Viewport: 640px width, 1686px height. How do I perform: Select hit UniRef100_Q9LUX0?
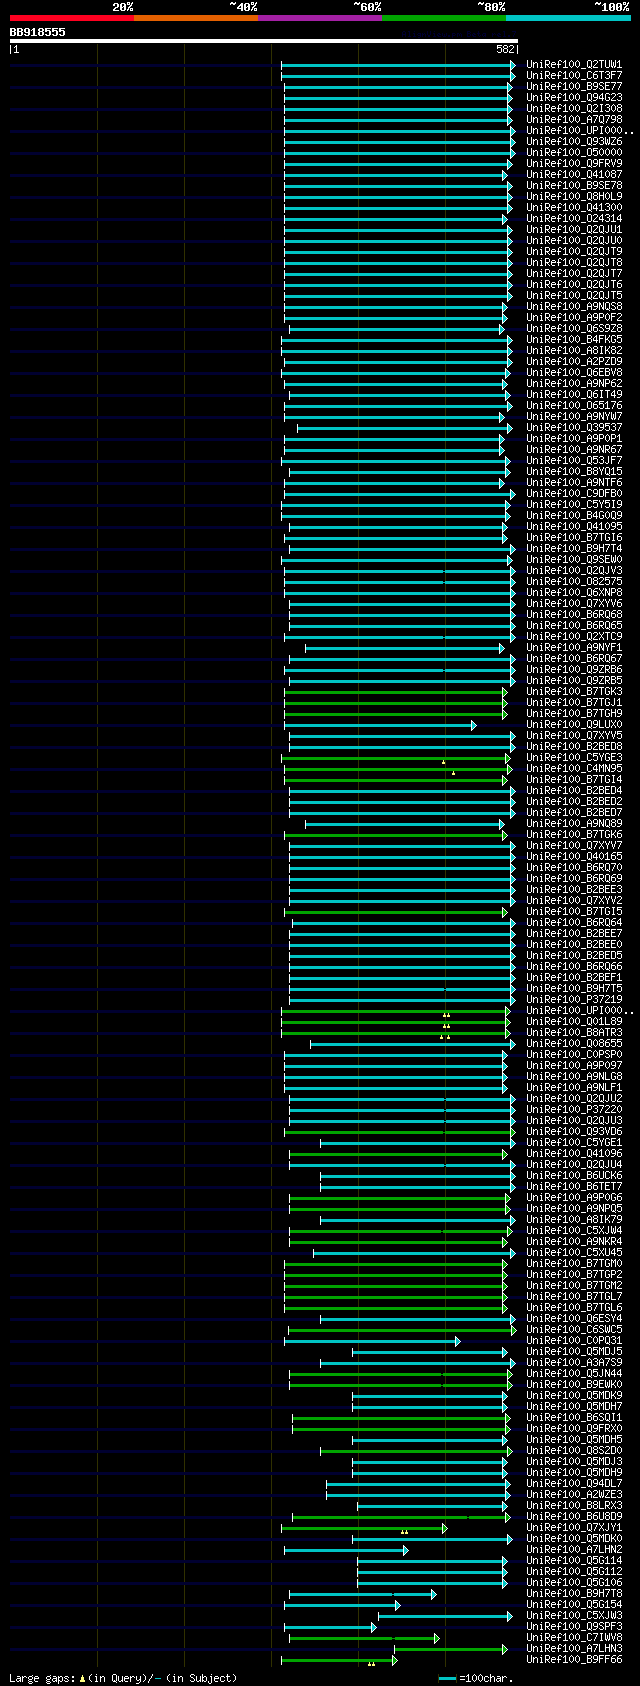tap(574, 724)
